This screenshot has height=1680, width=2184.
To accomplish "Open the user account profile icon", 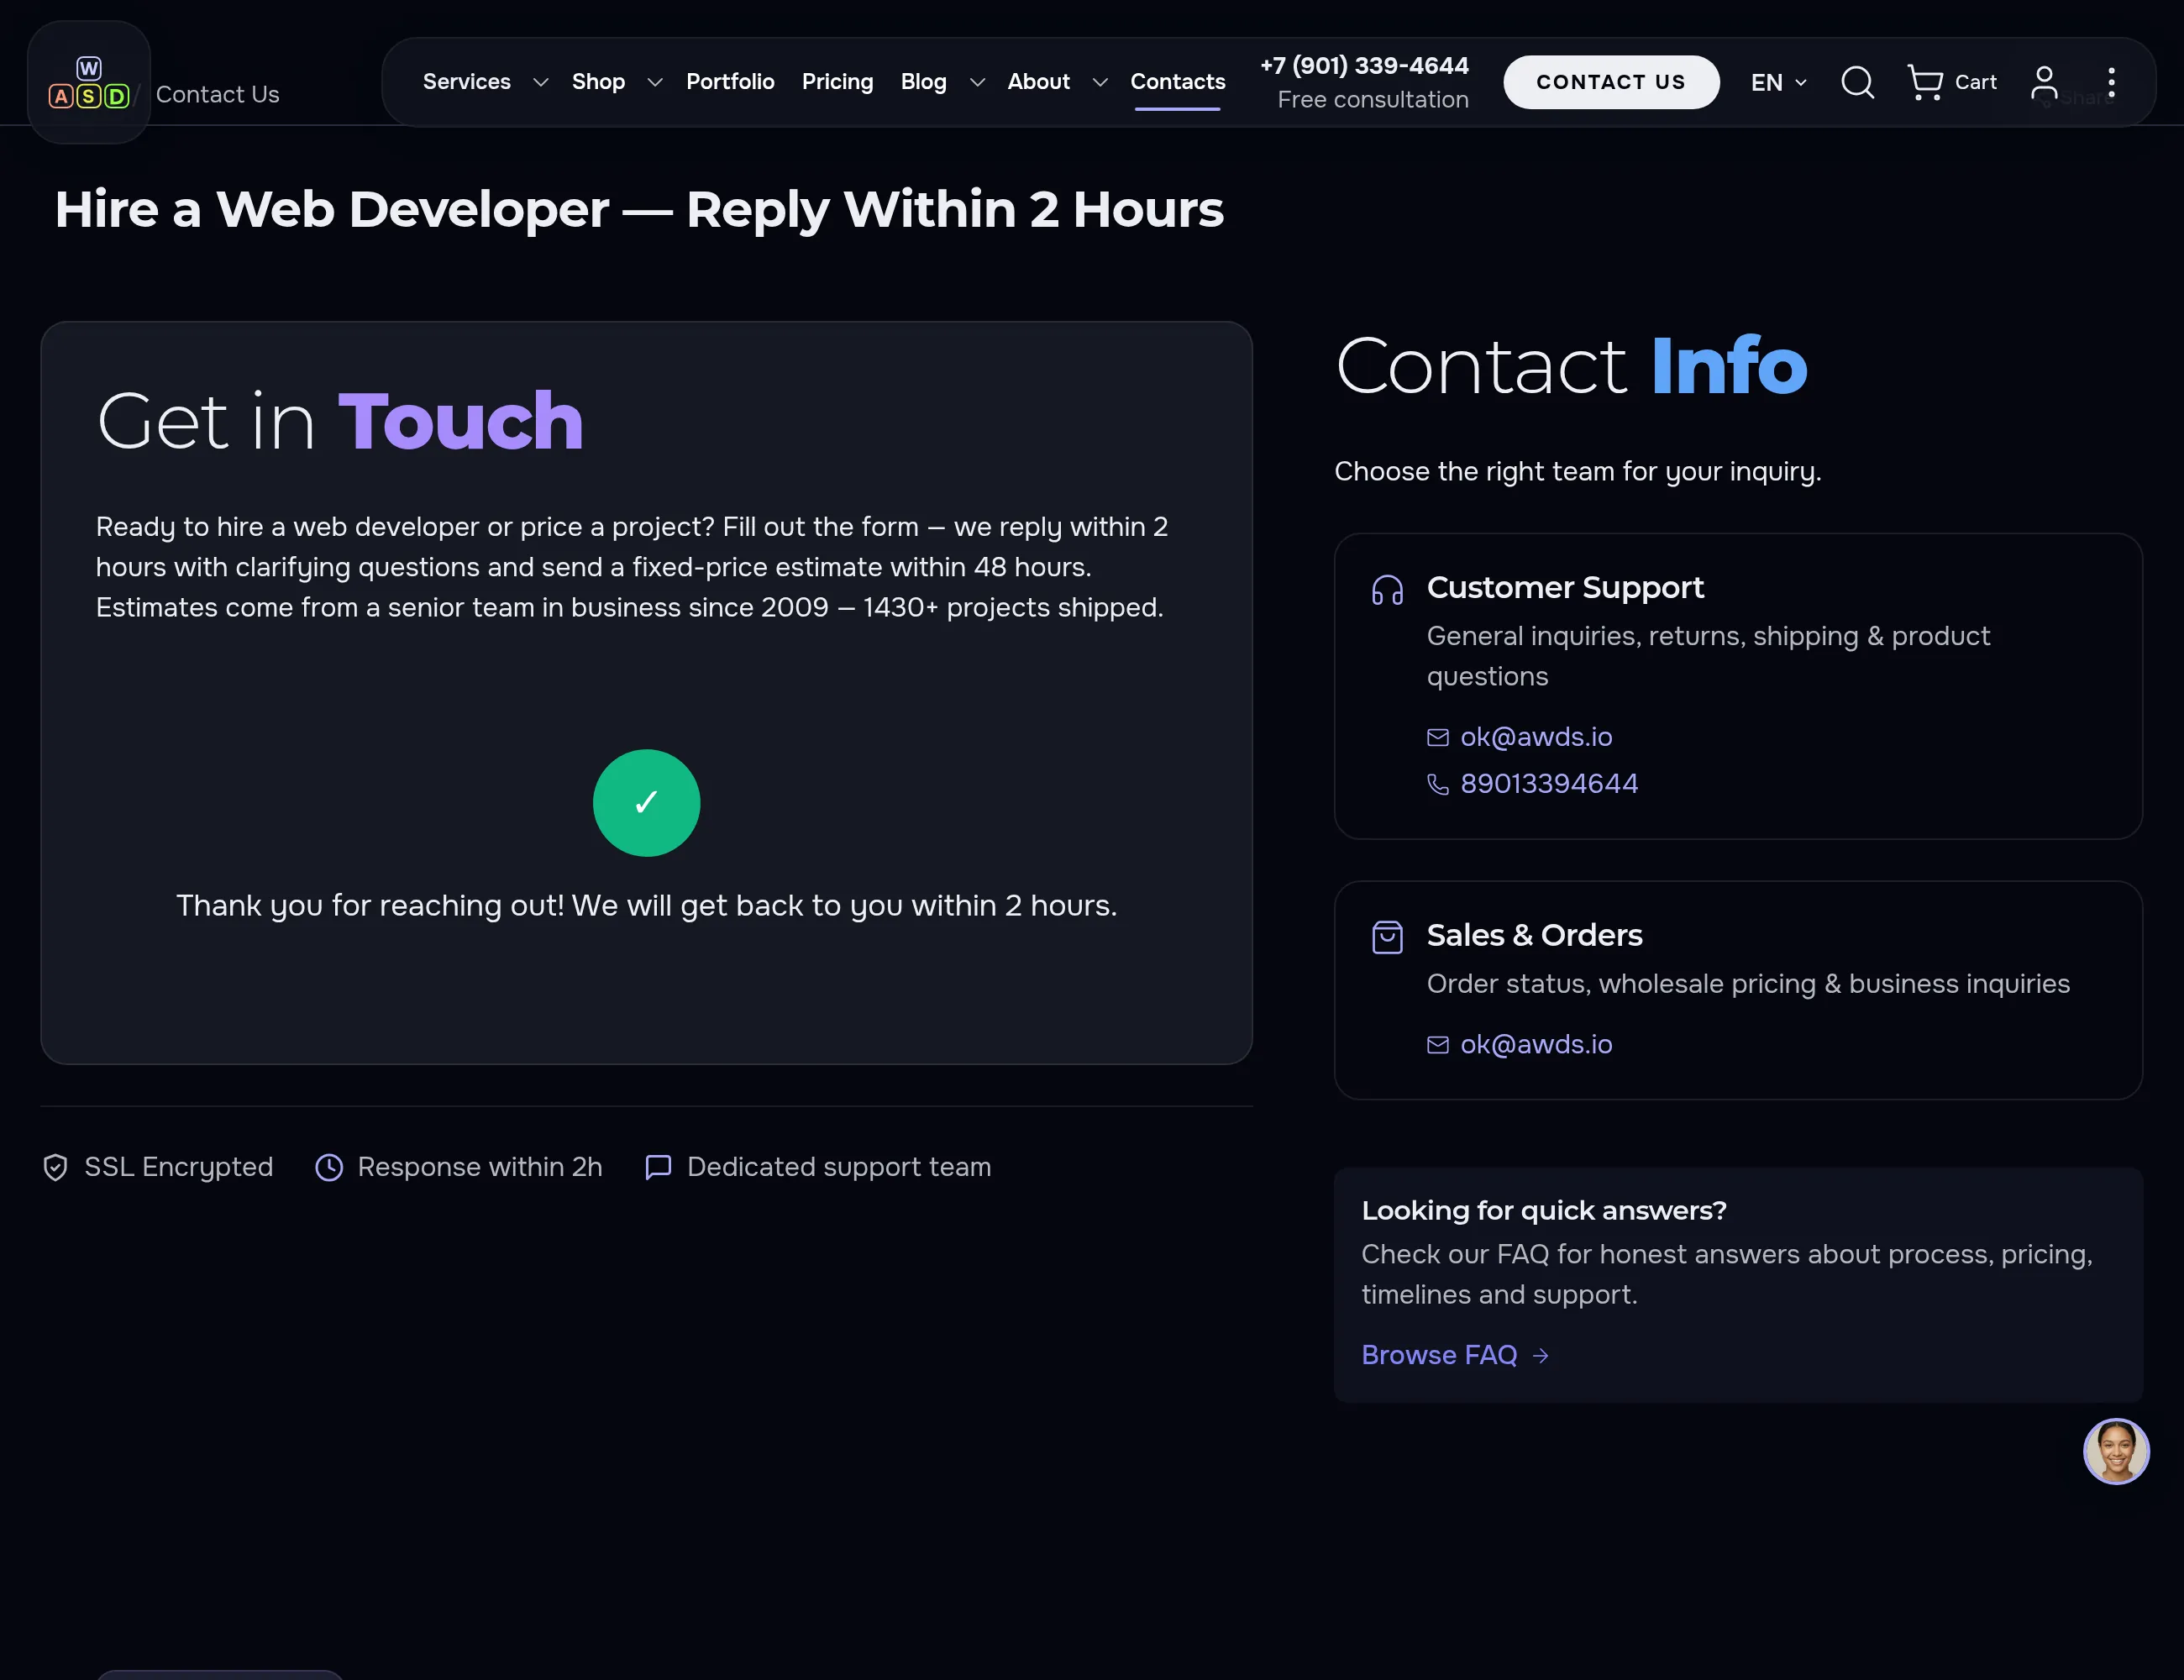I will [x=2044, y=82].
